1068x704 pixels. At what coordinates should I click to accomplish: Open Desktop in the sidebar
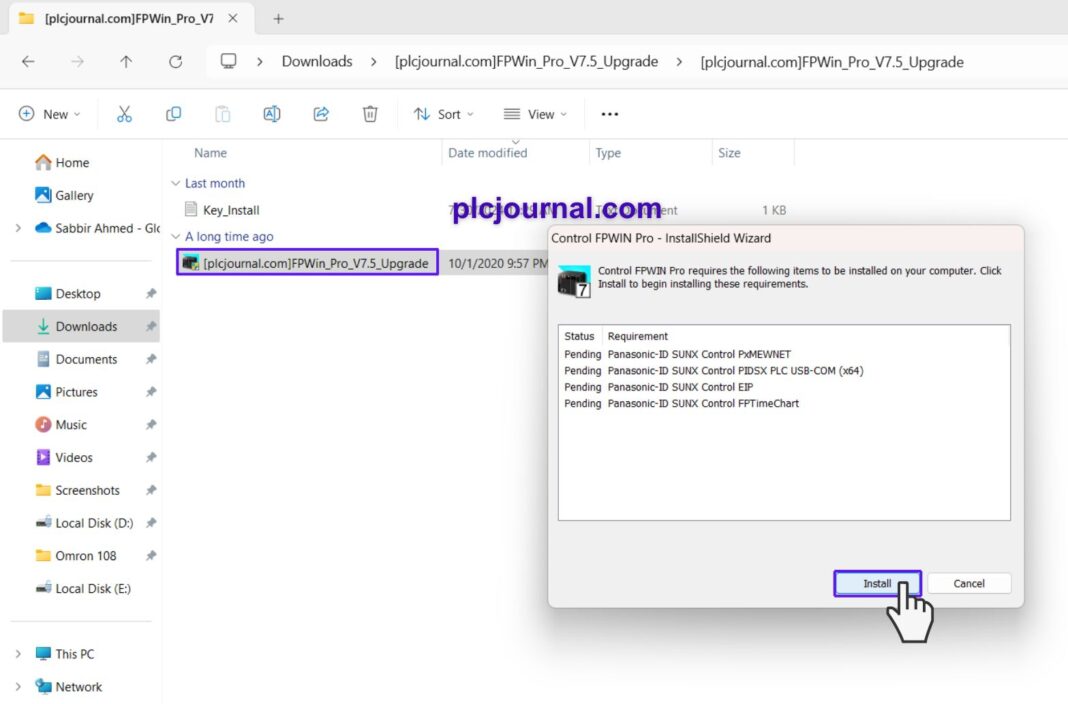78,293
